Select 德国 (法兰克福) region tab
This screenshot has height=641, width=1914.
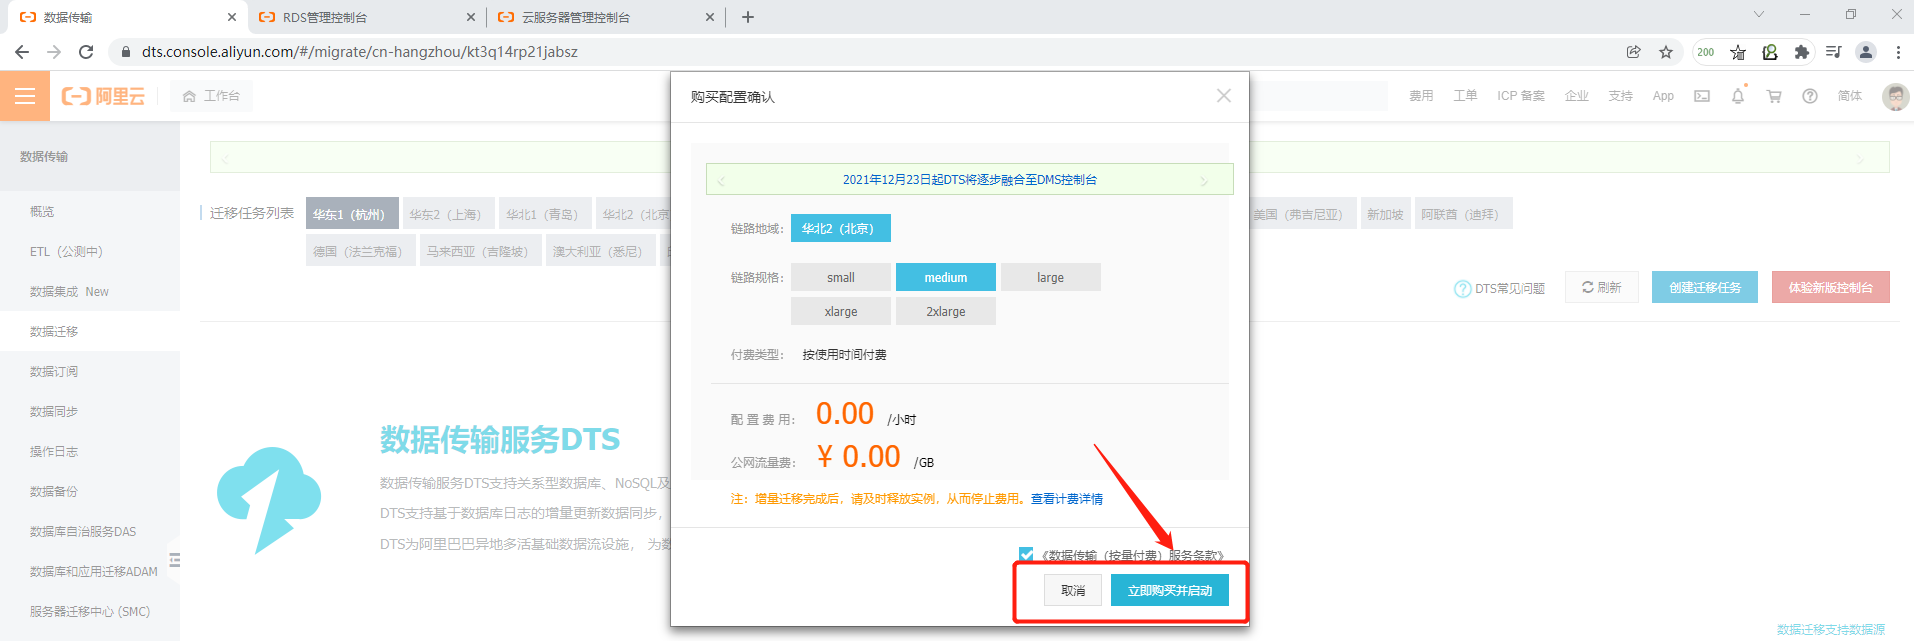pyautogui.click(x=360, y=251)
